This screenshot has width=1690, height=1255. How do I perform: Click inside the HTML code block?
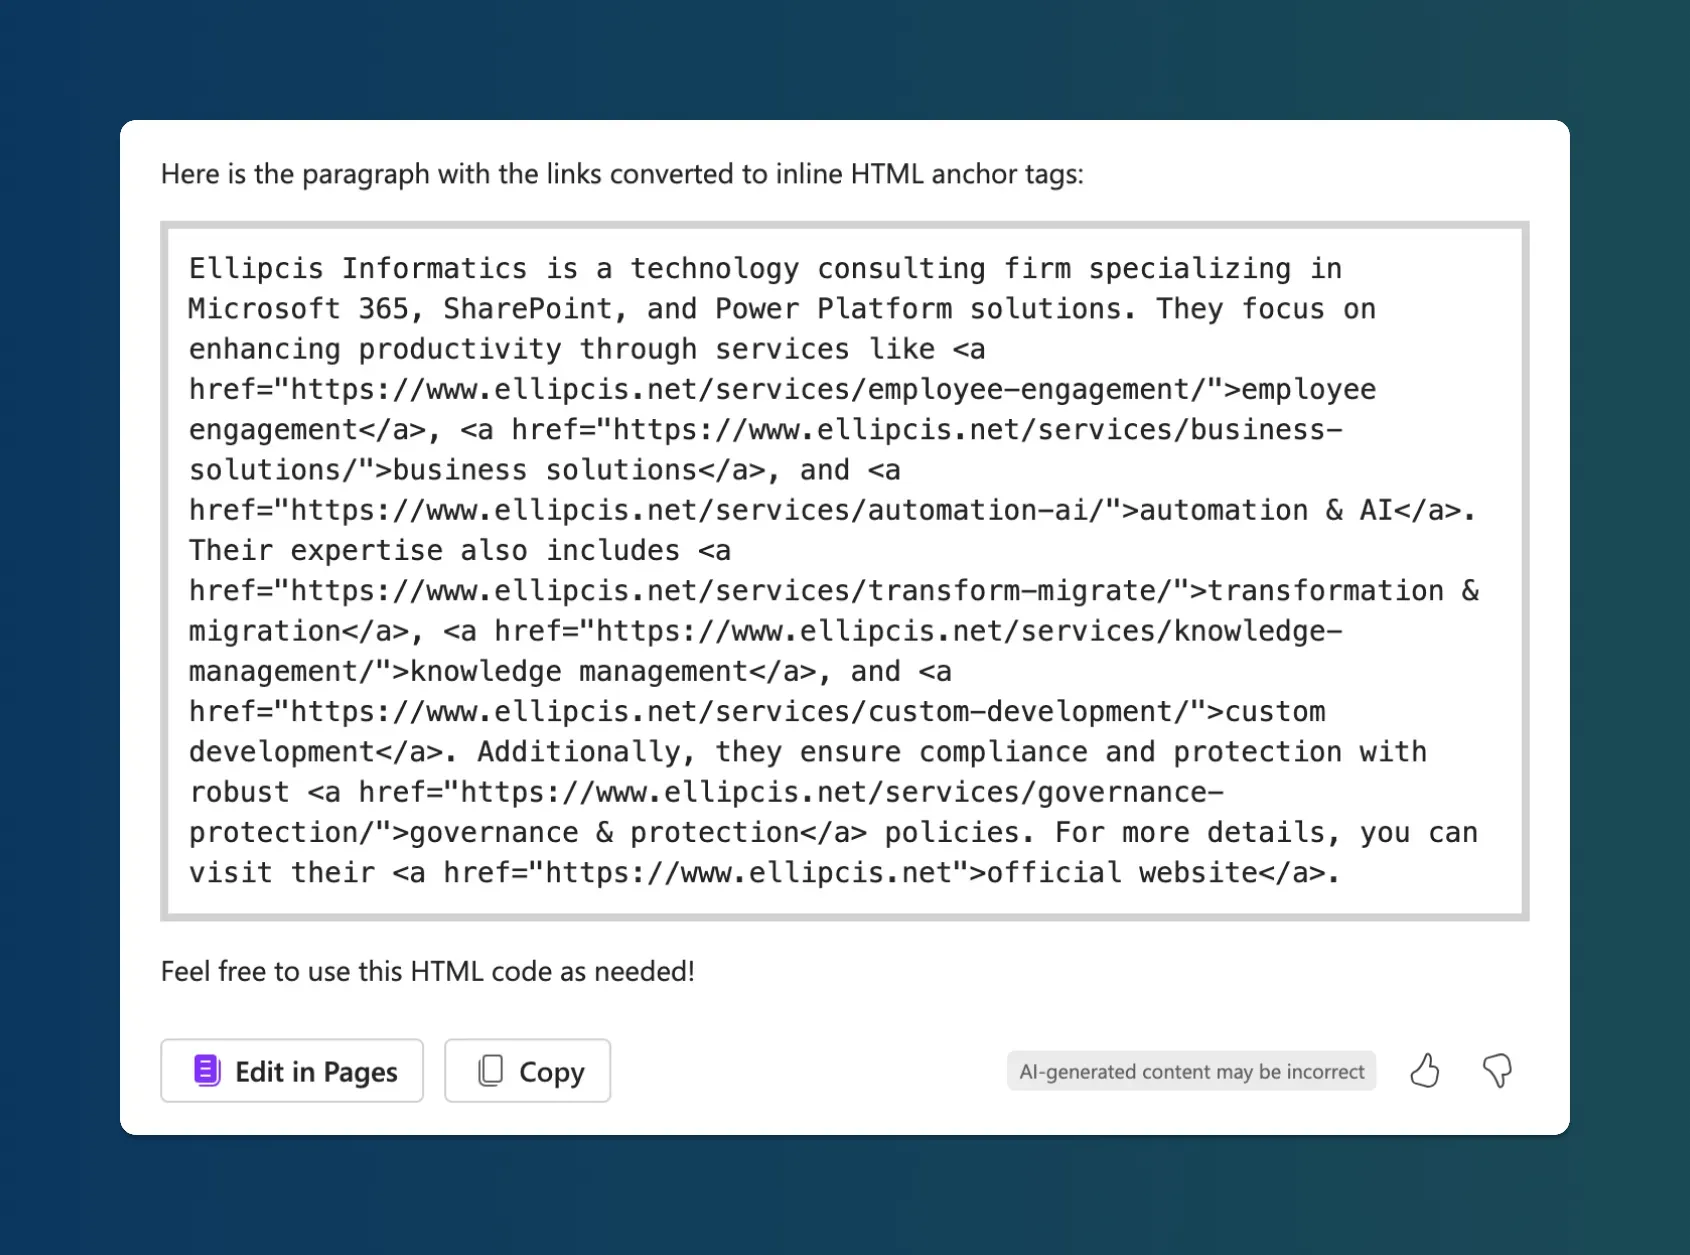[x=845, y=570]
